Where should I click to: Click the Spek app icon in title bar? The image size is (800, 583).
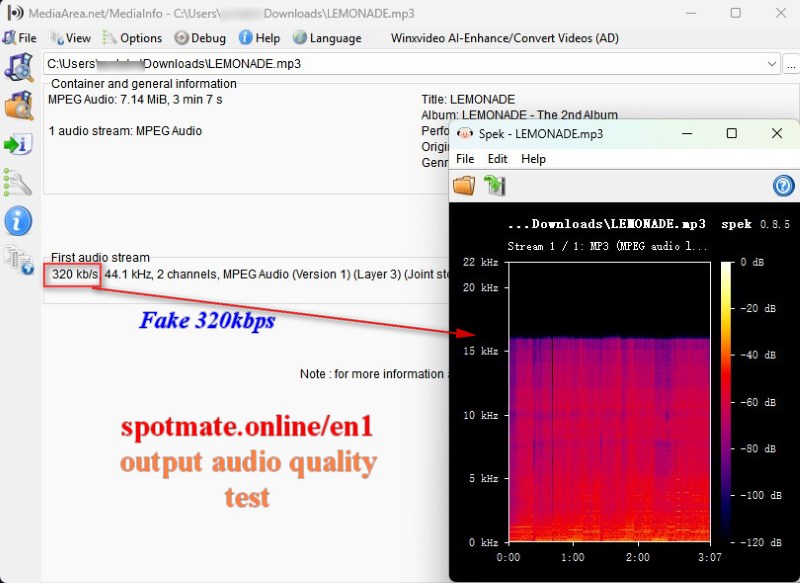click(x=465, y=134)
